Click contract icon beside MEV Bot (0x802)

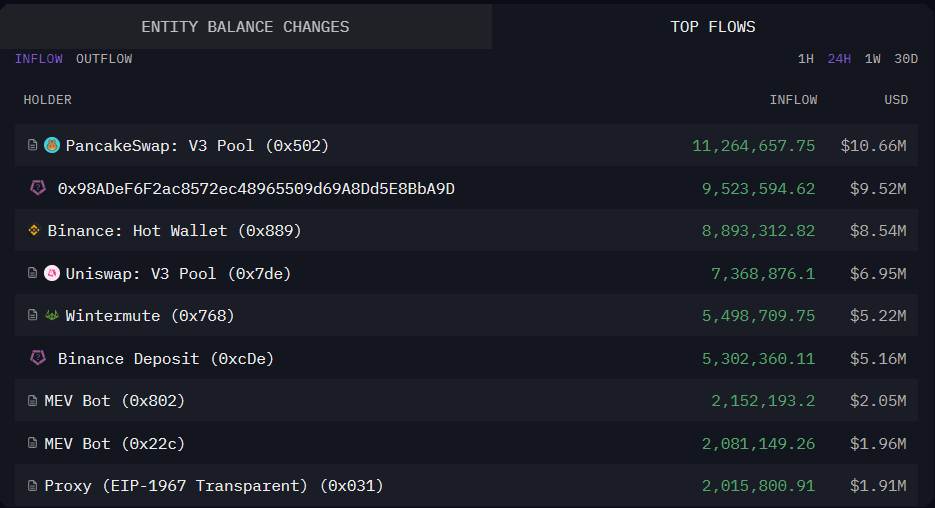point(33,401)
